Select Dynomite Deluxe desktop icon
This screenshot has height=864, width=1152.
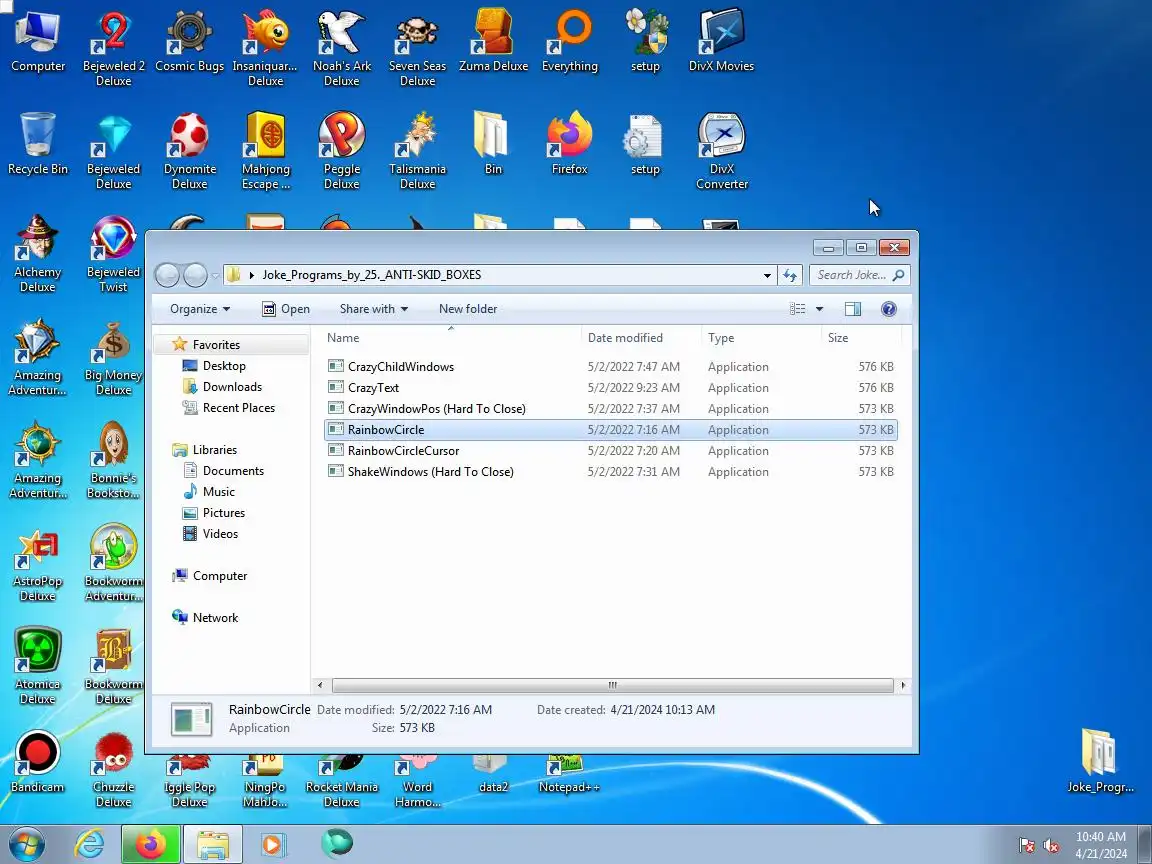point(190,150)
